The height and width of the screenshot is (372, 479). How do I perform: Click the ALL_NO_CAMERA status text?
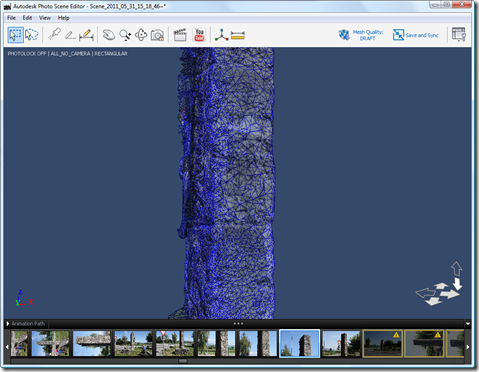[x=70, y=54]
